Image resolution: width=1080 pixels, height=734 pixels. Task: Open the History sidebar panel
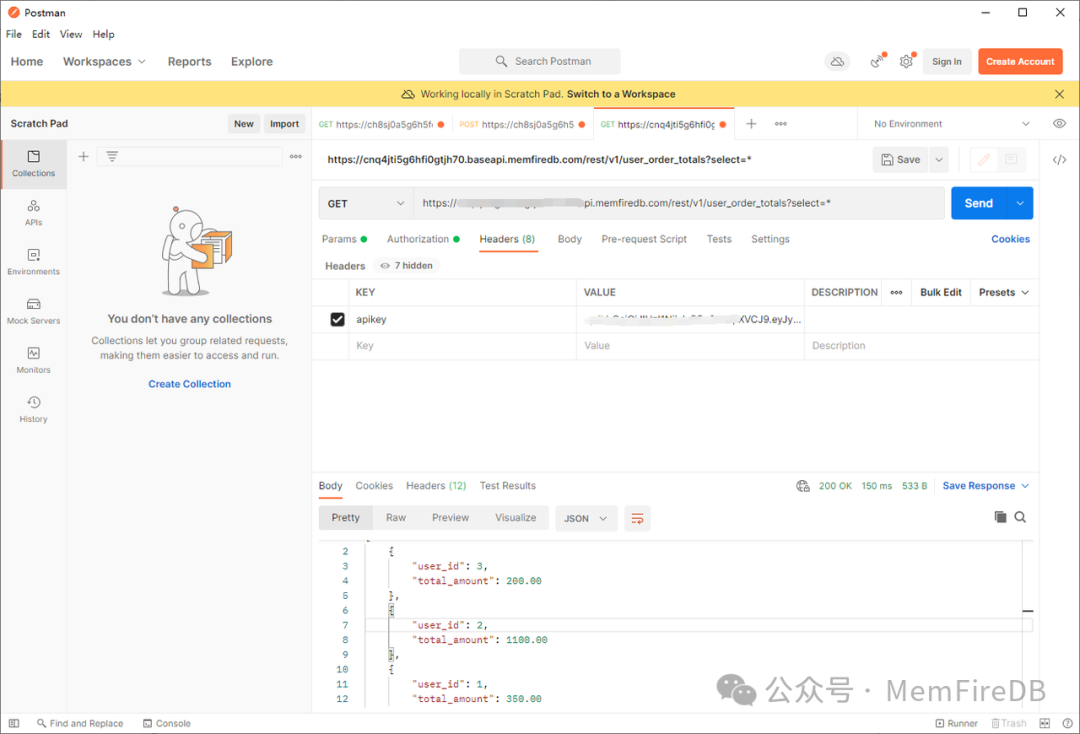click(x=33, y=409)
